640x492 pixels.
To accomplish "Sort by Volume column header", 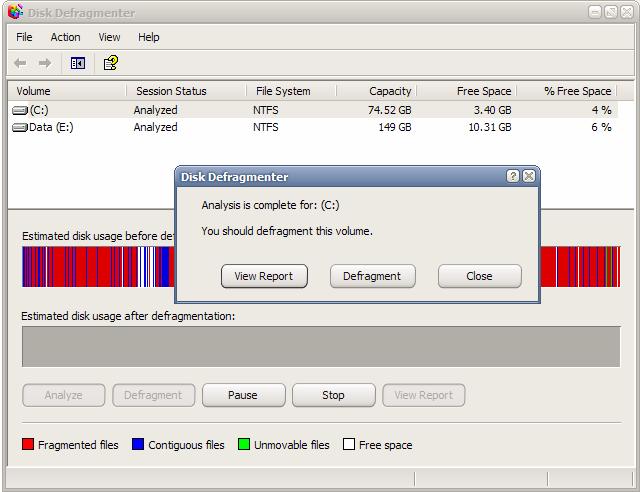I will 67,91.
